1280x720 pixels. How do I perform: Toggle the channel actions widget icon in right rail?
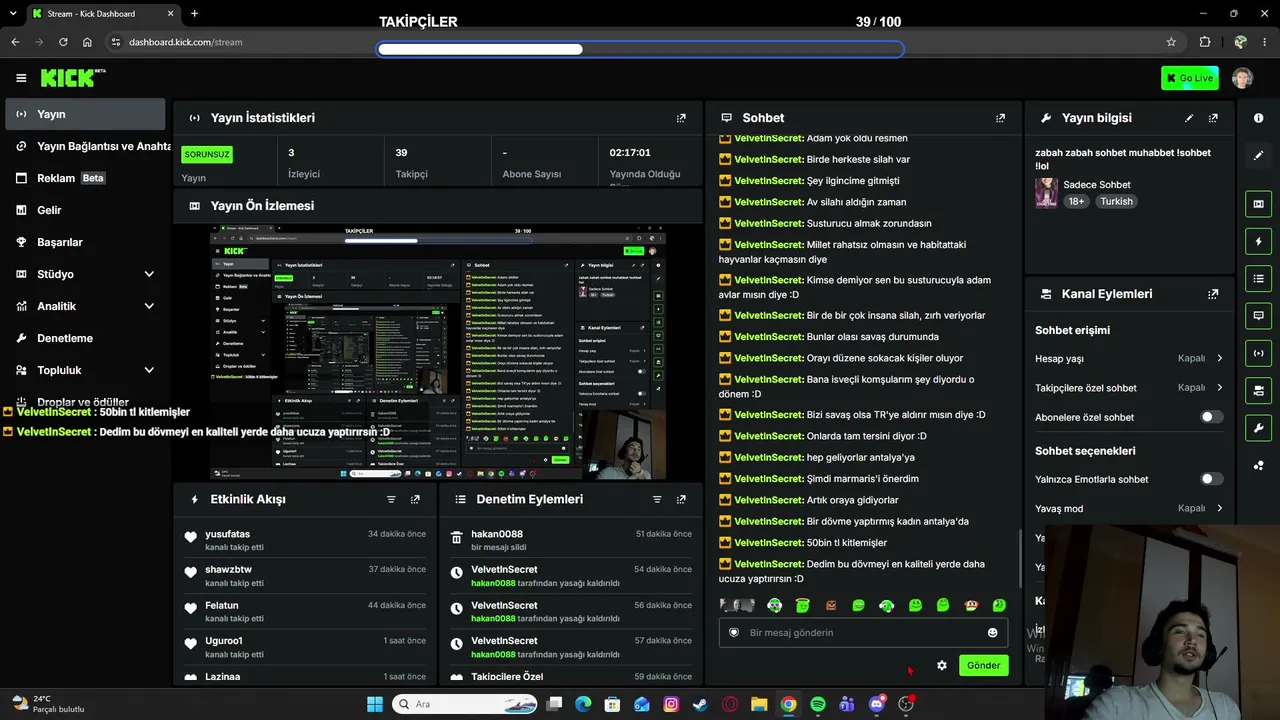(1258, 389)
